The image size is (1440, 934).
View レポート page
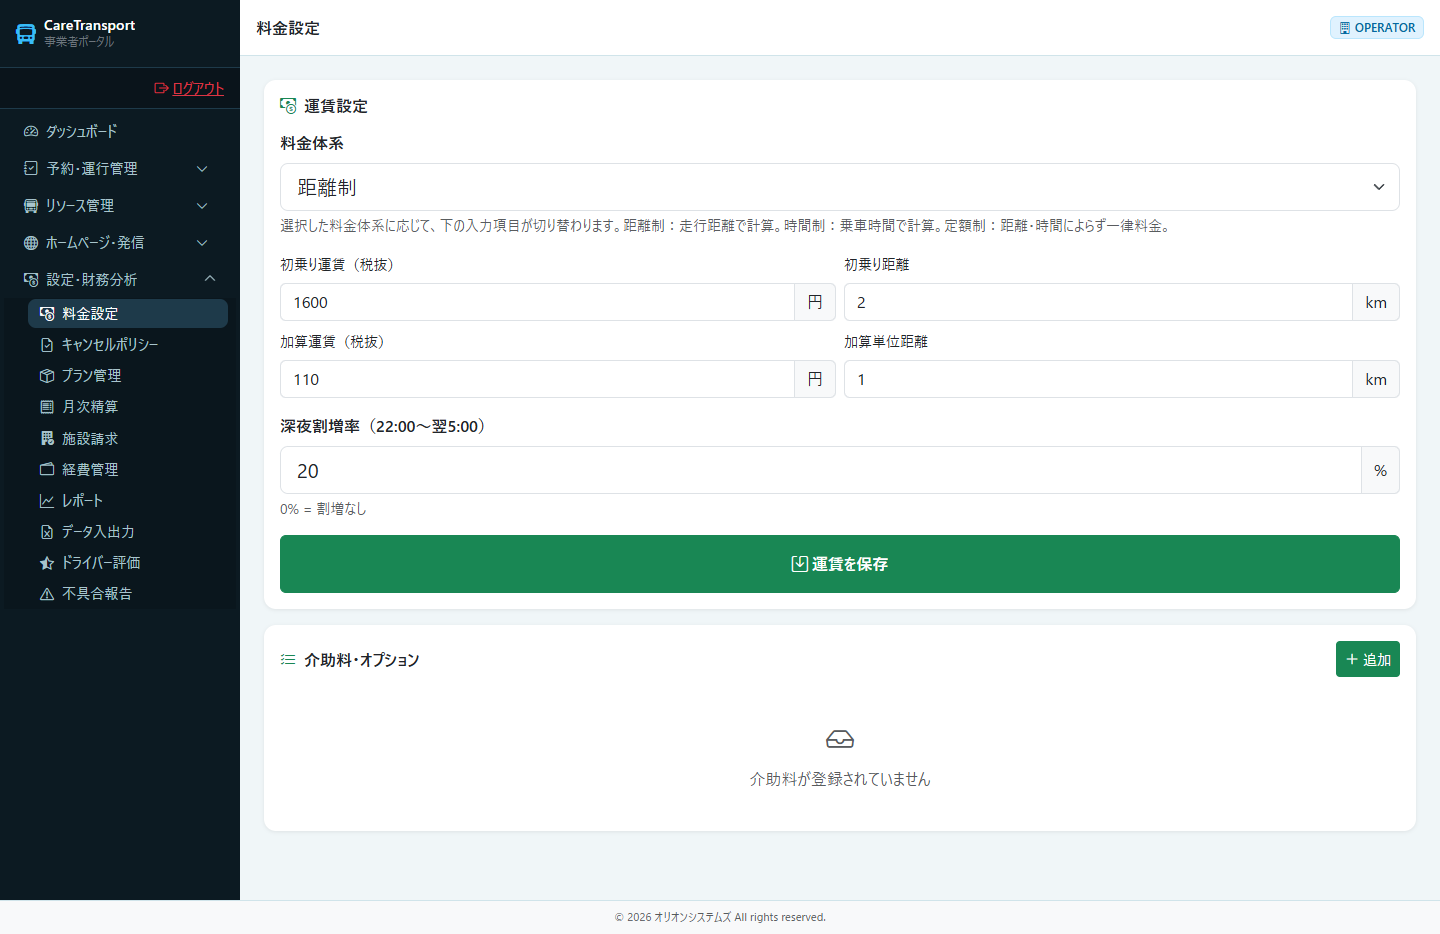(x=128, y=501)
